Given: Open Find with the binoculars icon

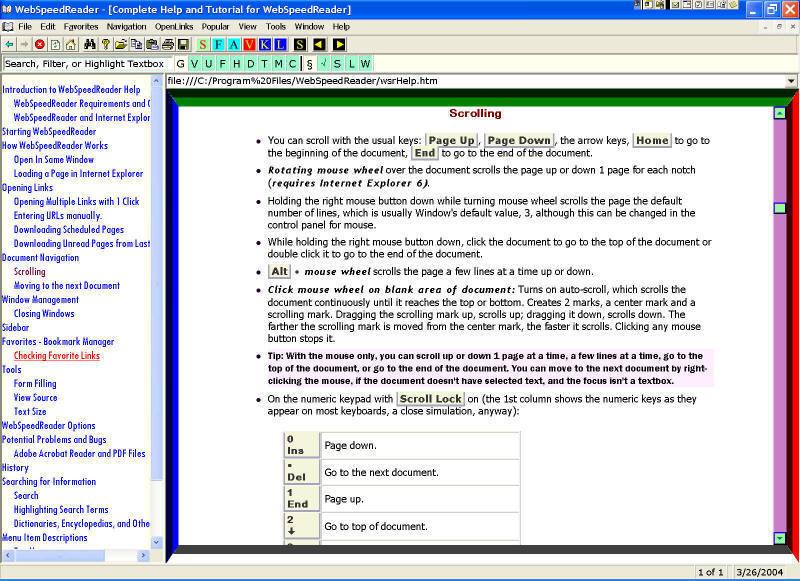Looking at the screenshot, I should (x=90, y=45).
